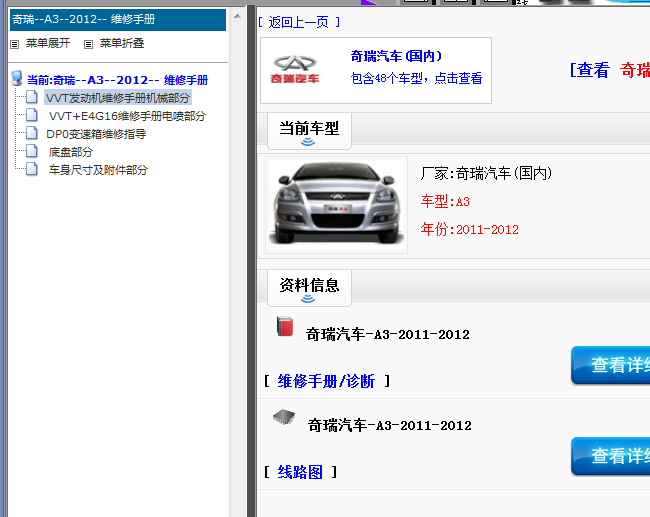The height and width of the screenshot is (517, 650).
Task: Click the 车型:A3 red text
Action: point(445,201)
